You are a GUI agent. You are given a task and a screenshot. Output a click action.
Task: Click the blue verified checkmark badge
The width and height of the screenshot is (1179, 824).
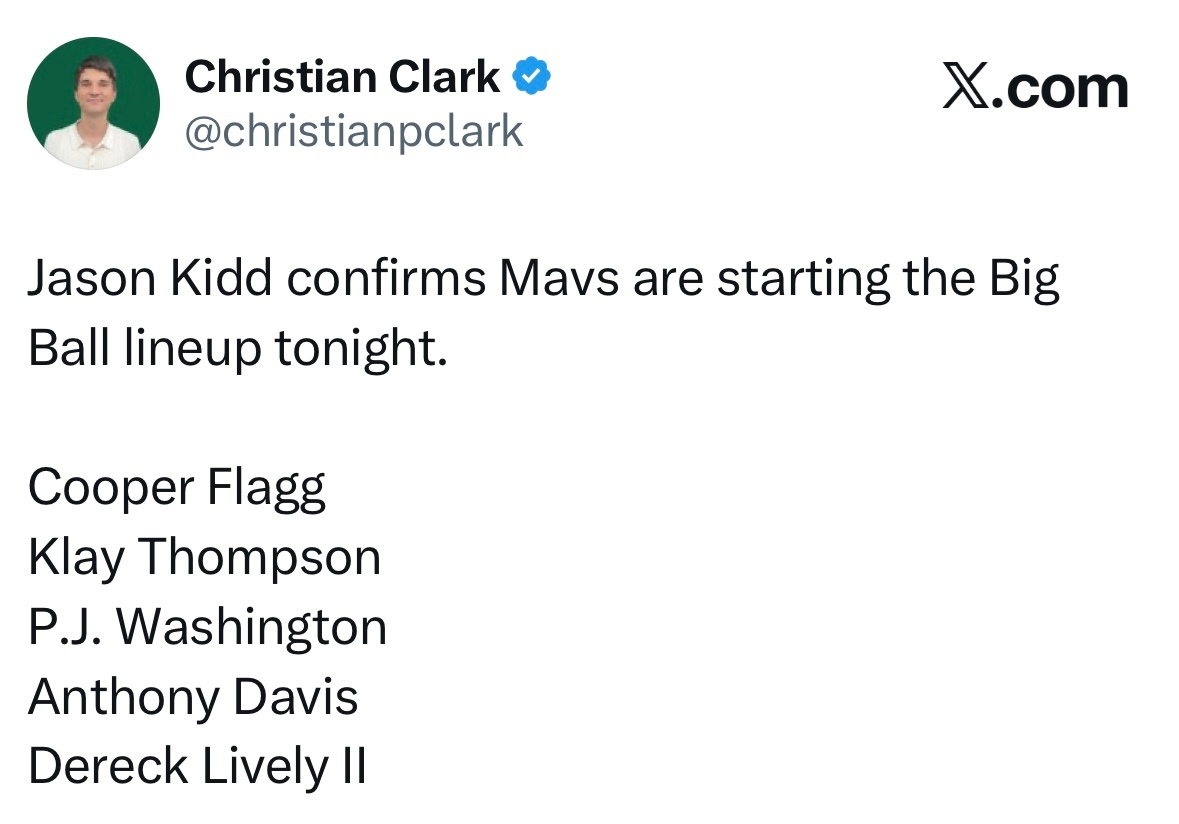(x=531, y=77)
